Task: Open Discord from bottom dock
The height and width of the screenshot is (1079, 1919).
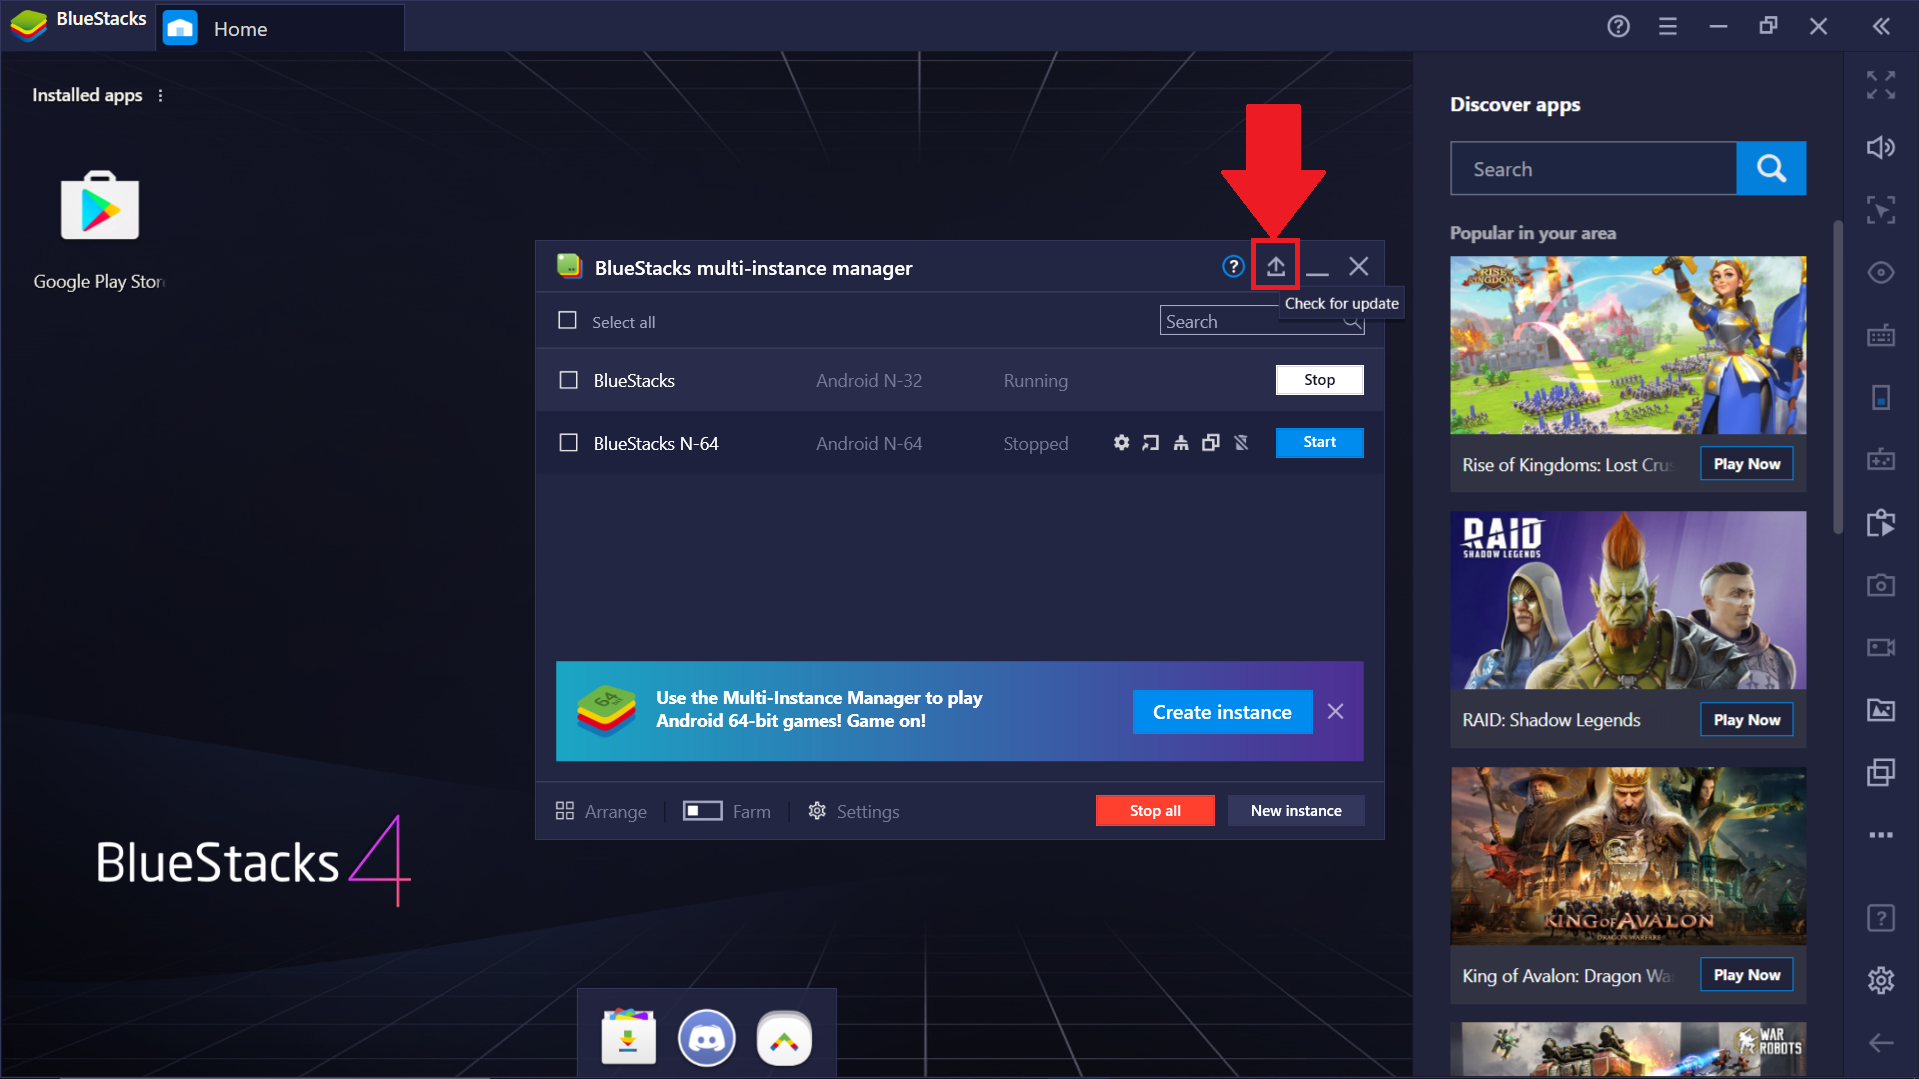Action: [x=706, y=1038]
